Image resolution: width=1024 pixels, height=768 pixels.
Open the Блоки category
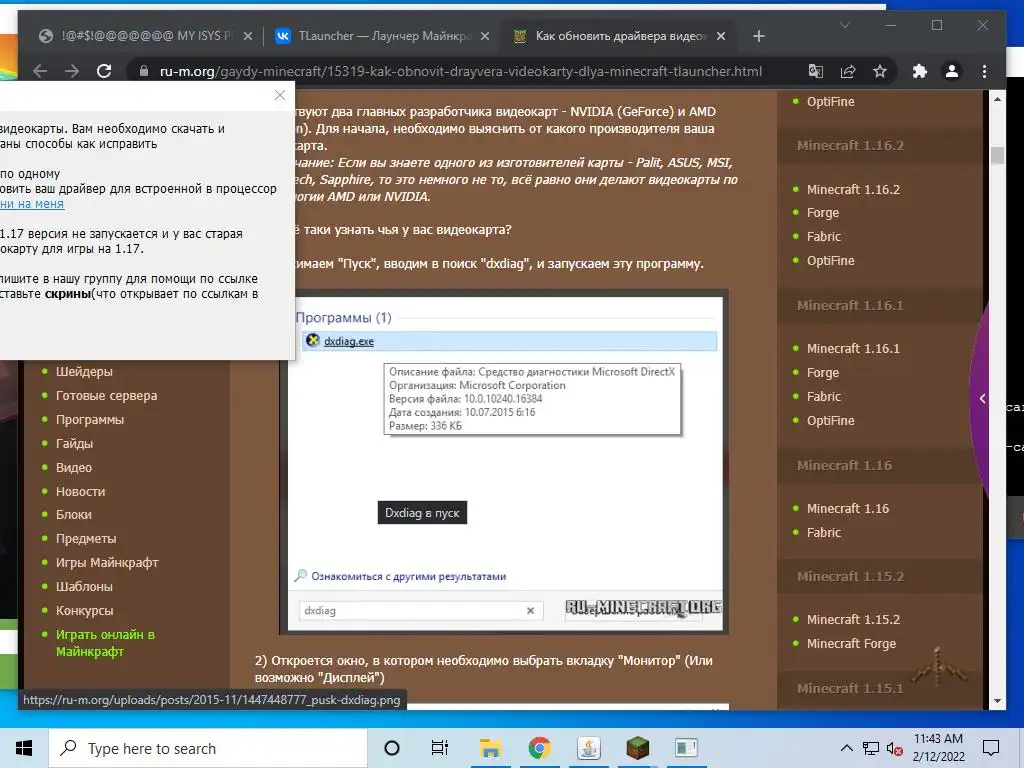tap(74, 515)
